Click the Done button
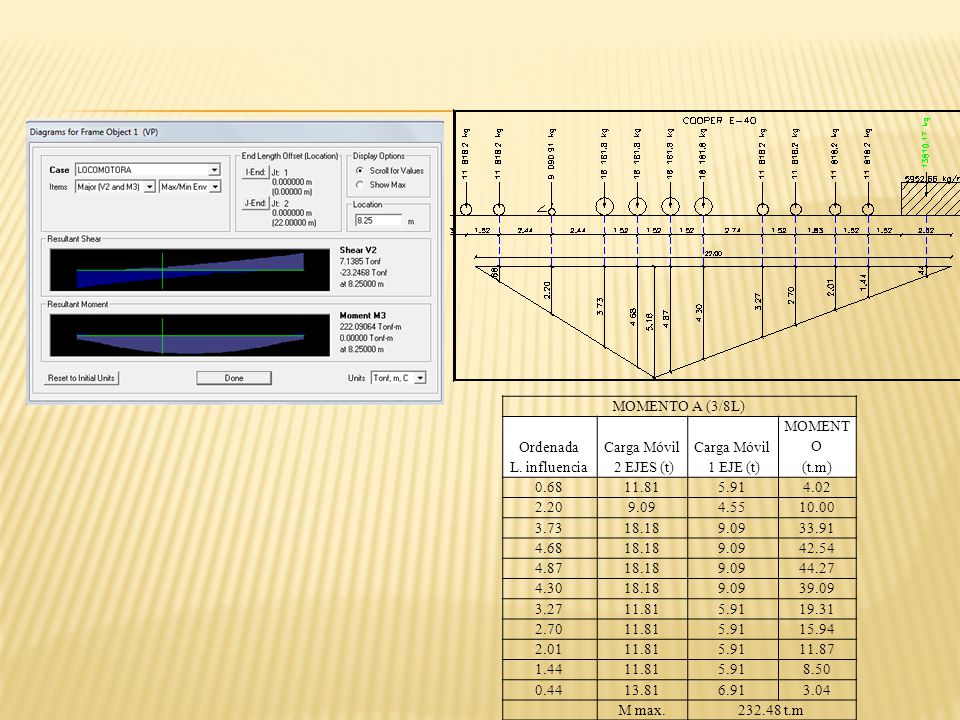The height and width of the screenshot is (720, 960). 234,378
